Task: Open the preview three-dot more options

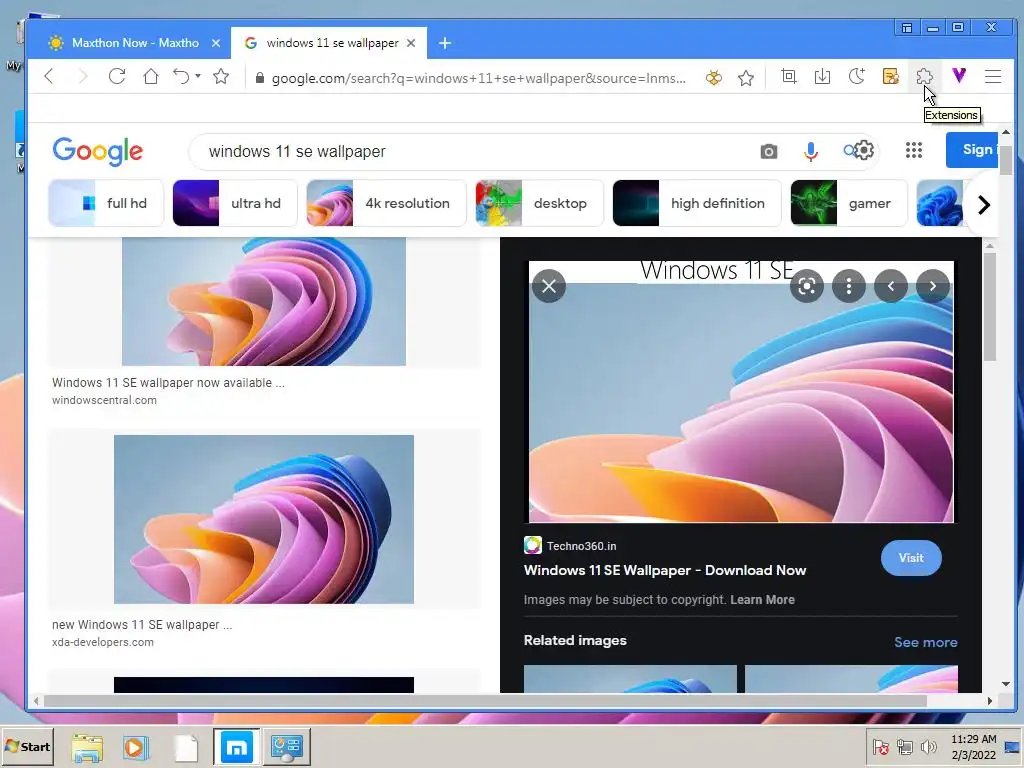Action: click(849, 286)
